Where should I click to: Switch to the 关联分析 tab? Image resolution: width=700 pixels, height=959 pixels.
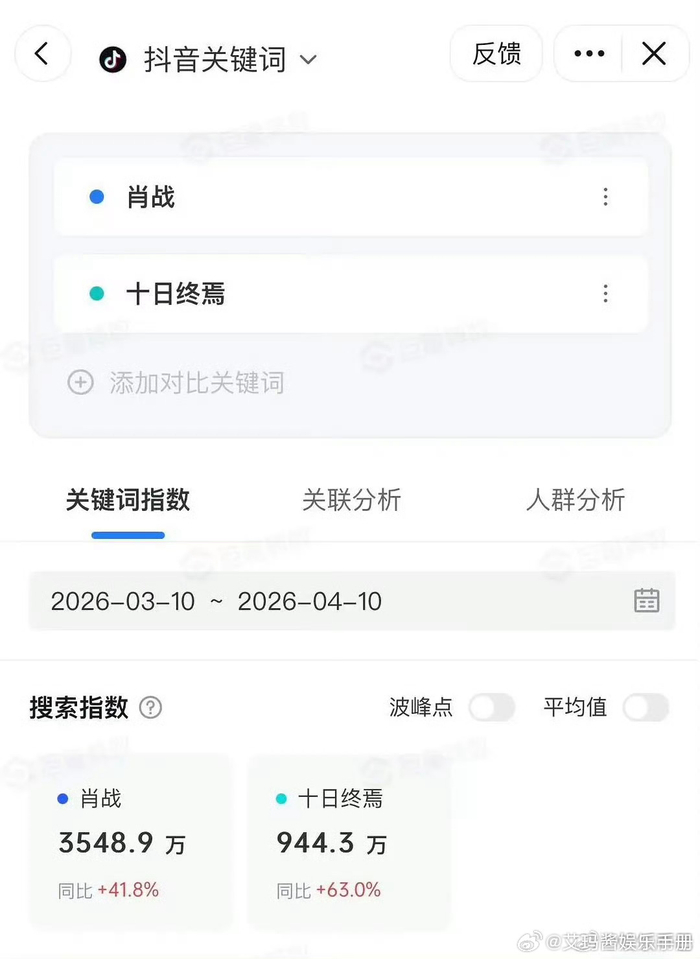coord(351,500)
